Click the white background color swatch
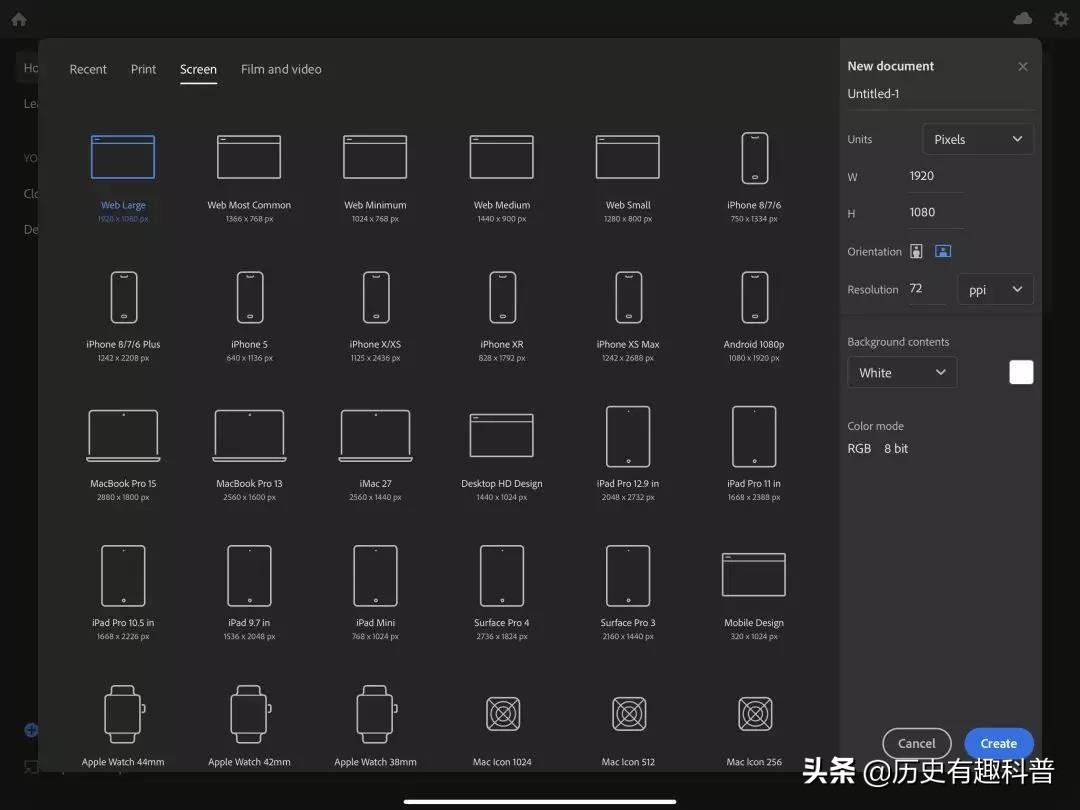This screenshot has height=810, width=1080. point(1021,371)
